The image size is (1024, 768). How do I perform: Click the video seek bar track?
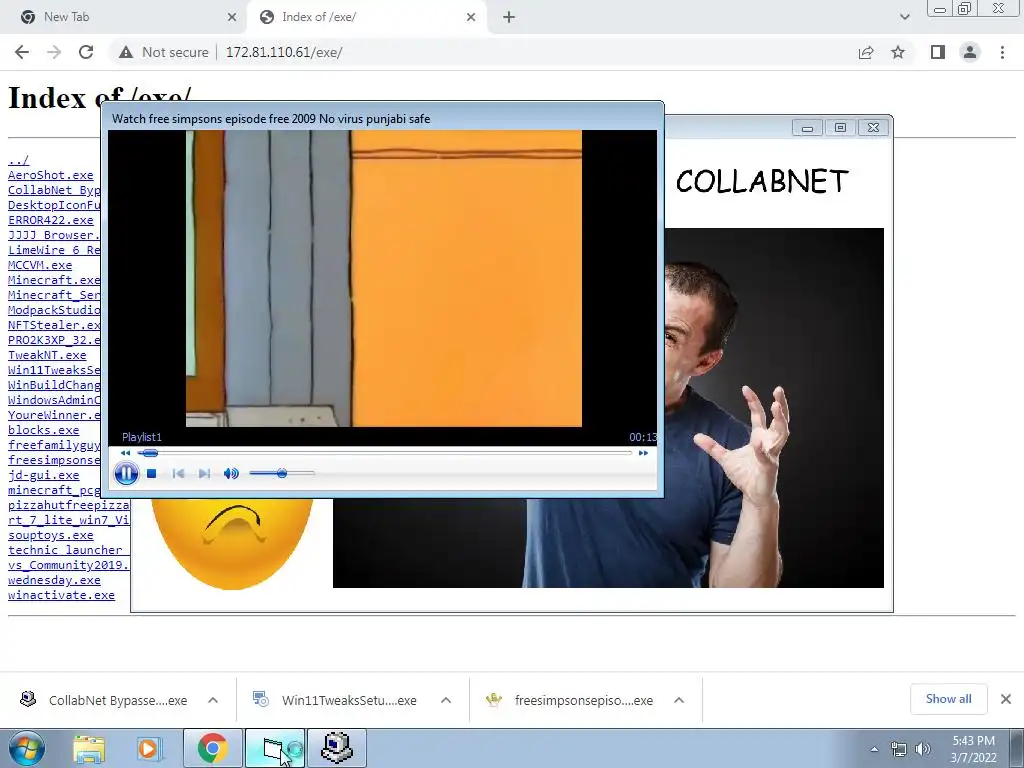(385, 453)
